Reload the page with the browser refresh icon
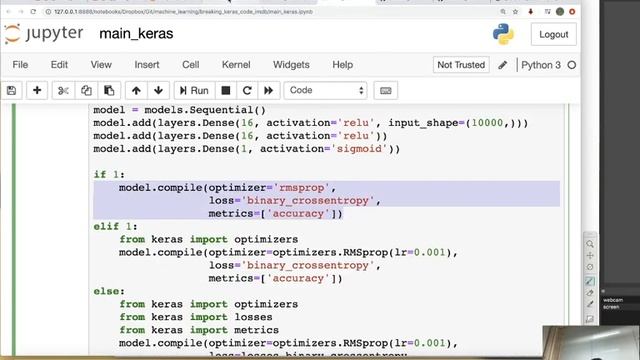The width and height of the screenshot is (640, 360). pyautogui.click(x=33, y=12)
